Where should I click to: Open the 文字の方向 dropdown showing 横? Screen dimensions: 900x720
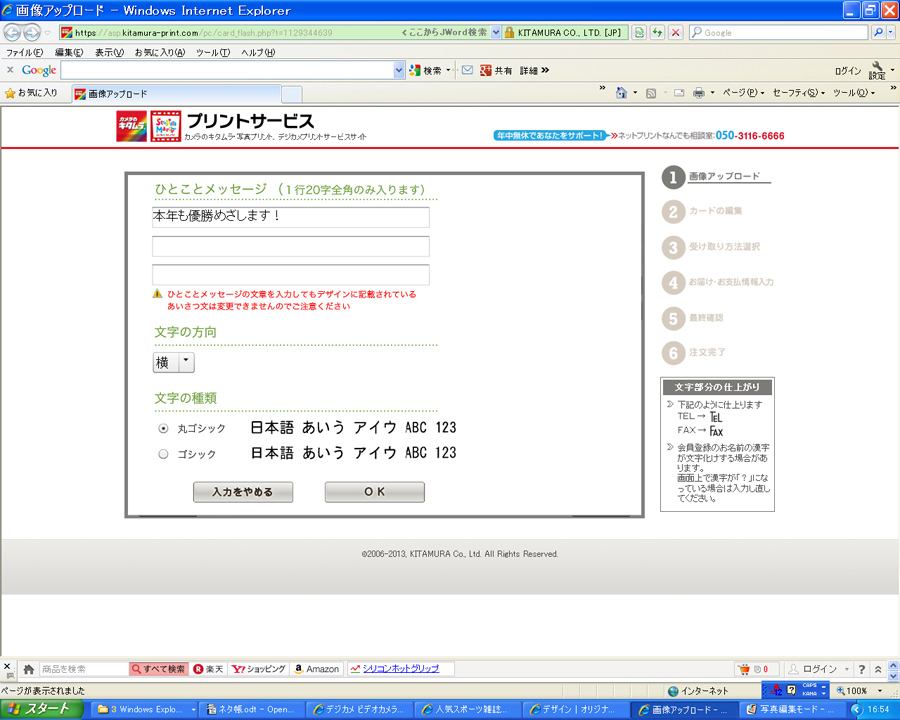pyautogui.click(x=173, y=363)
